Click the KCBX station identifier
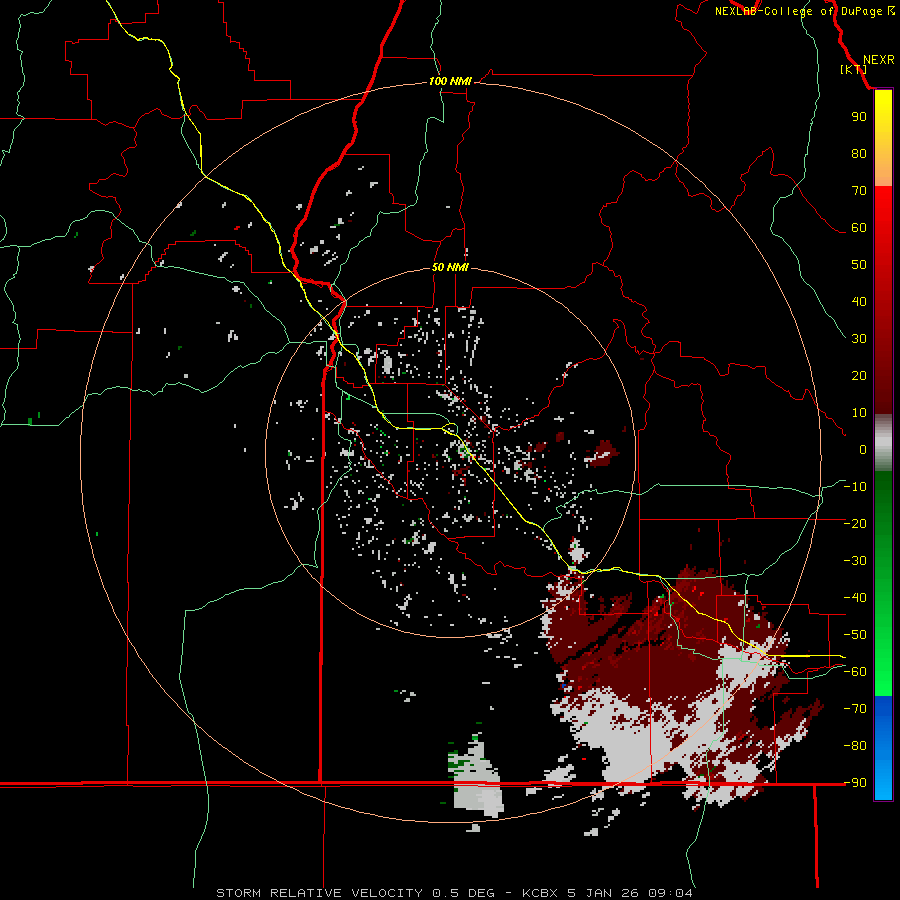The height and width of the screenshot is (900, 900). [541, 893]
